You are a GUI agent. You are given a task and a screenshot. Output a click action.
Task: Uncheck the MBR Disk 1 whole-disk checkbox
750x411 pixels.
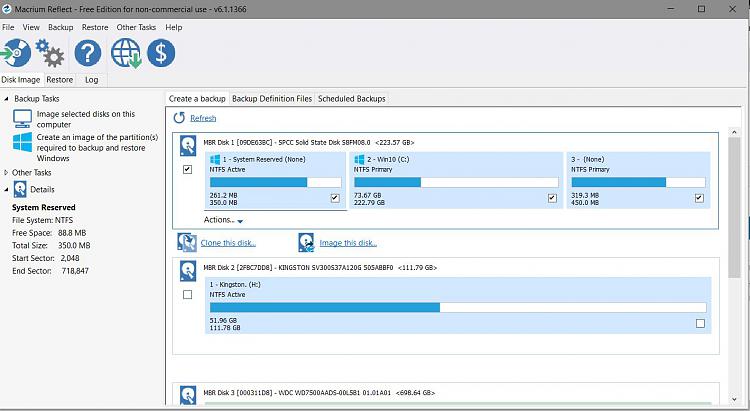(188, 169)
